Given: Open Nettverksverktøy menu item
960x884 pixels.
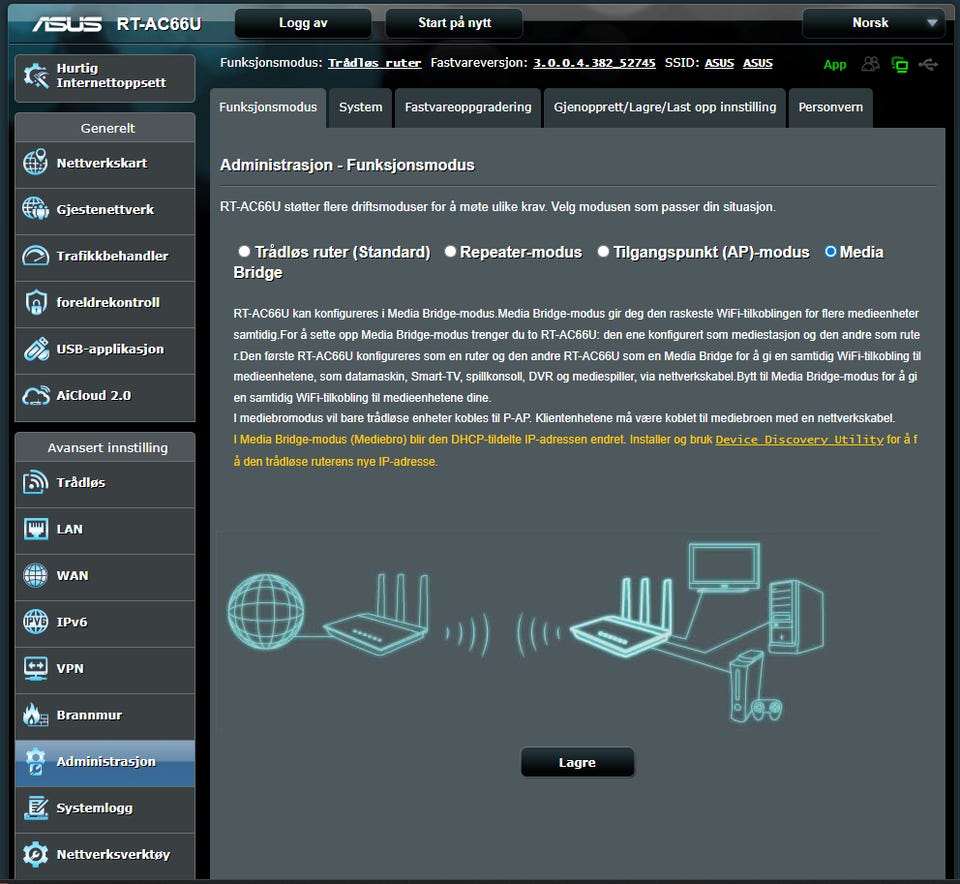Looking at the screenshot, I should (x=105, y=855).
